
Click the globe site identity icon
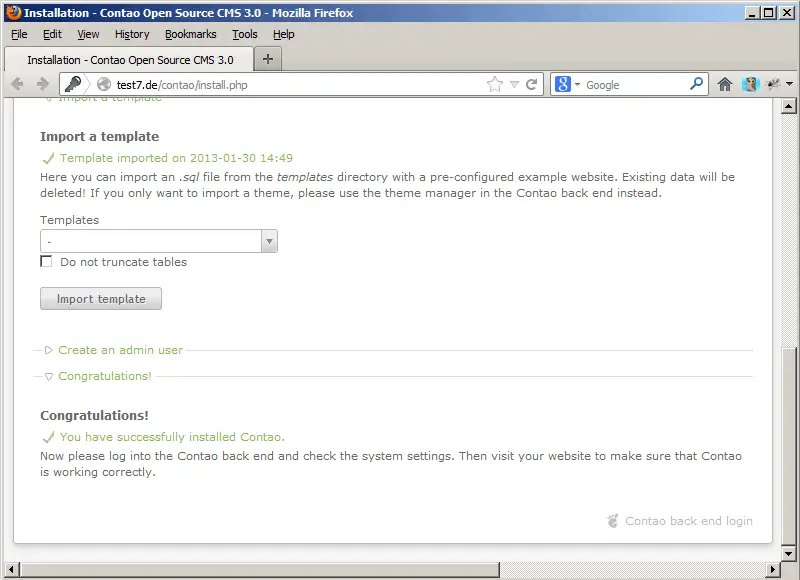pos(104,84)
